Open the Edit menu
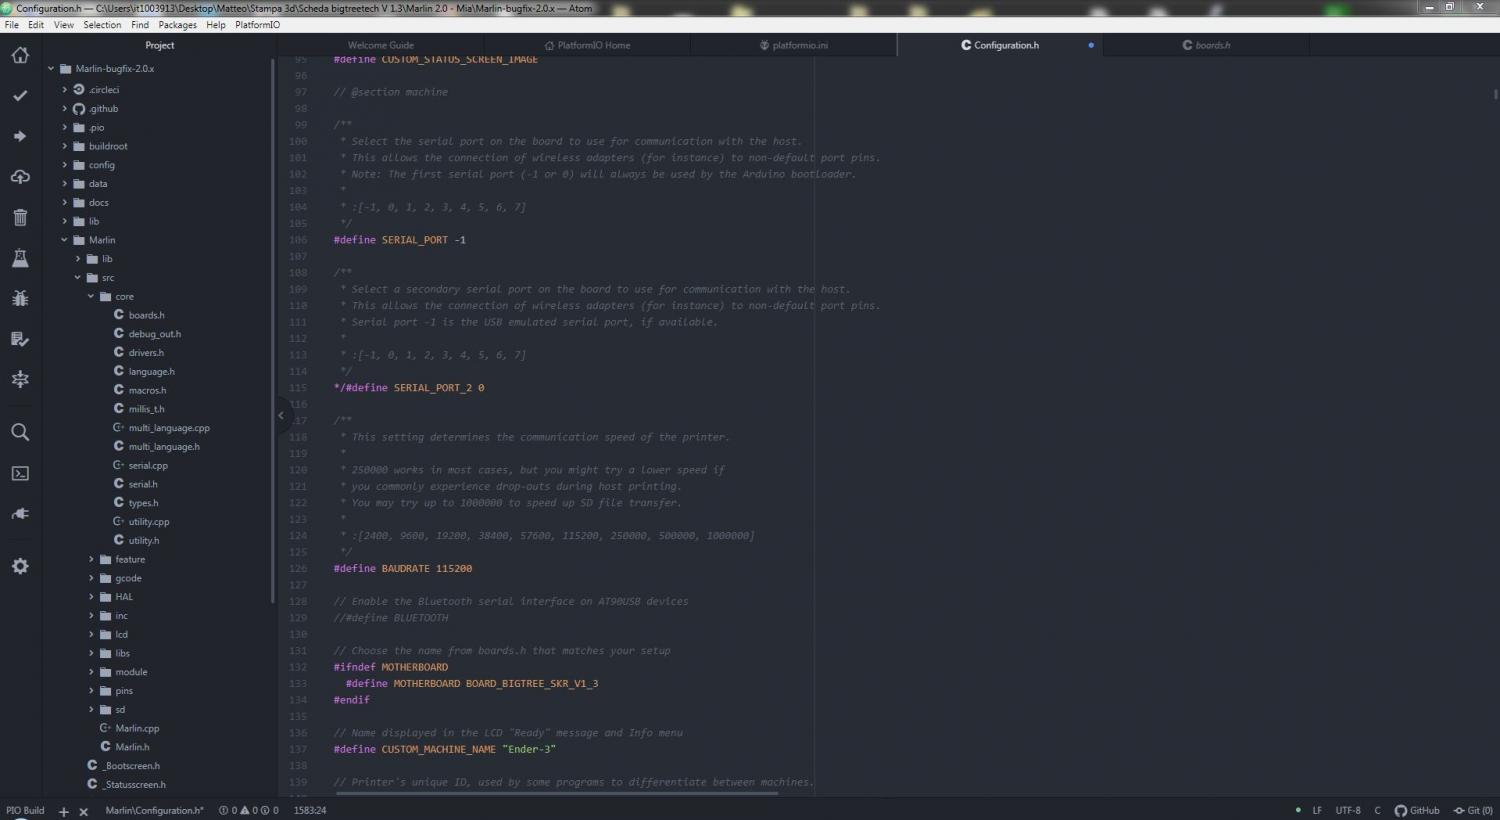Screen dimensions: 1500x820 [x=36, y=25]
